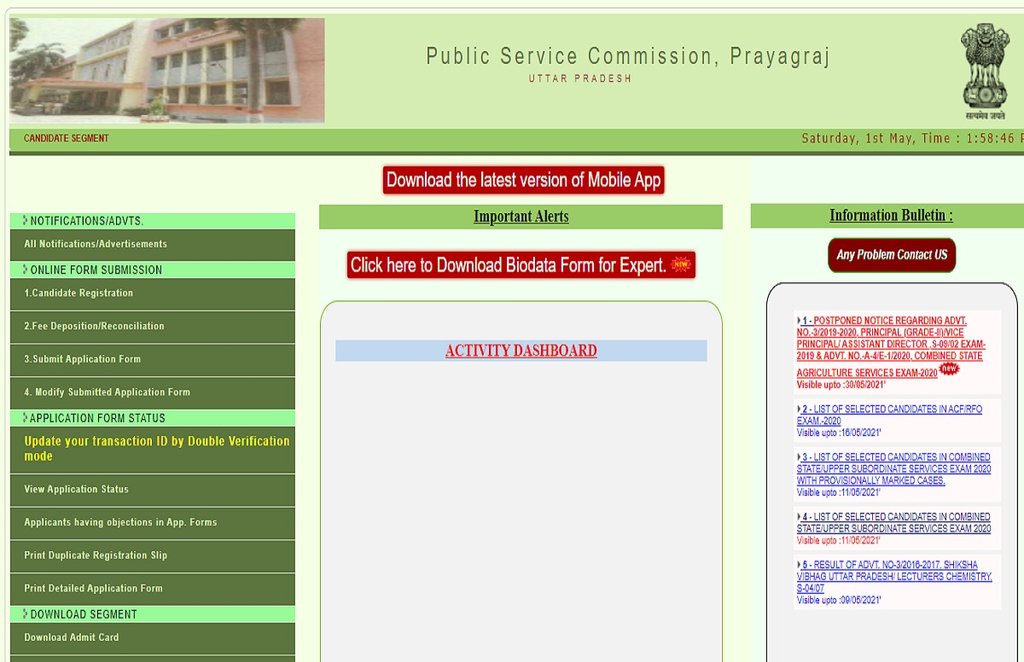This screenshot has height=662, width=1024.
Task: Open Modify Submitted Application Form item
Action: click(x=152, y=392)
